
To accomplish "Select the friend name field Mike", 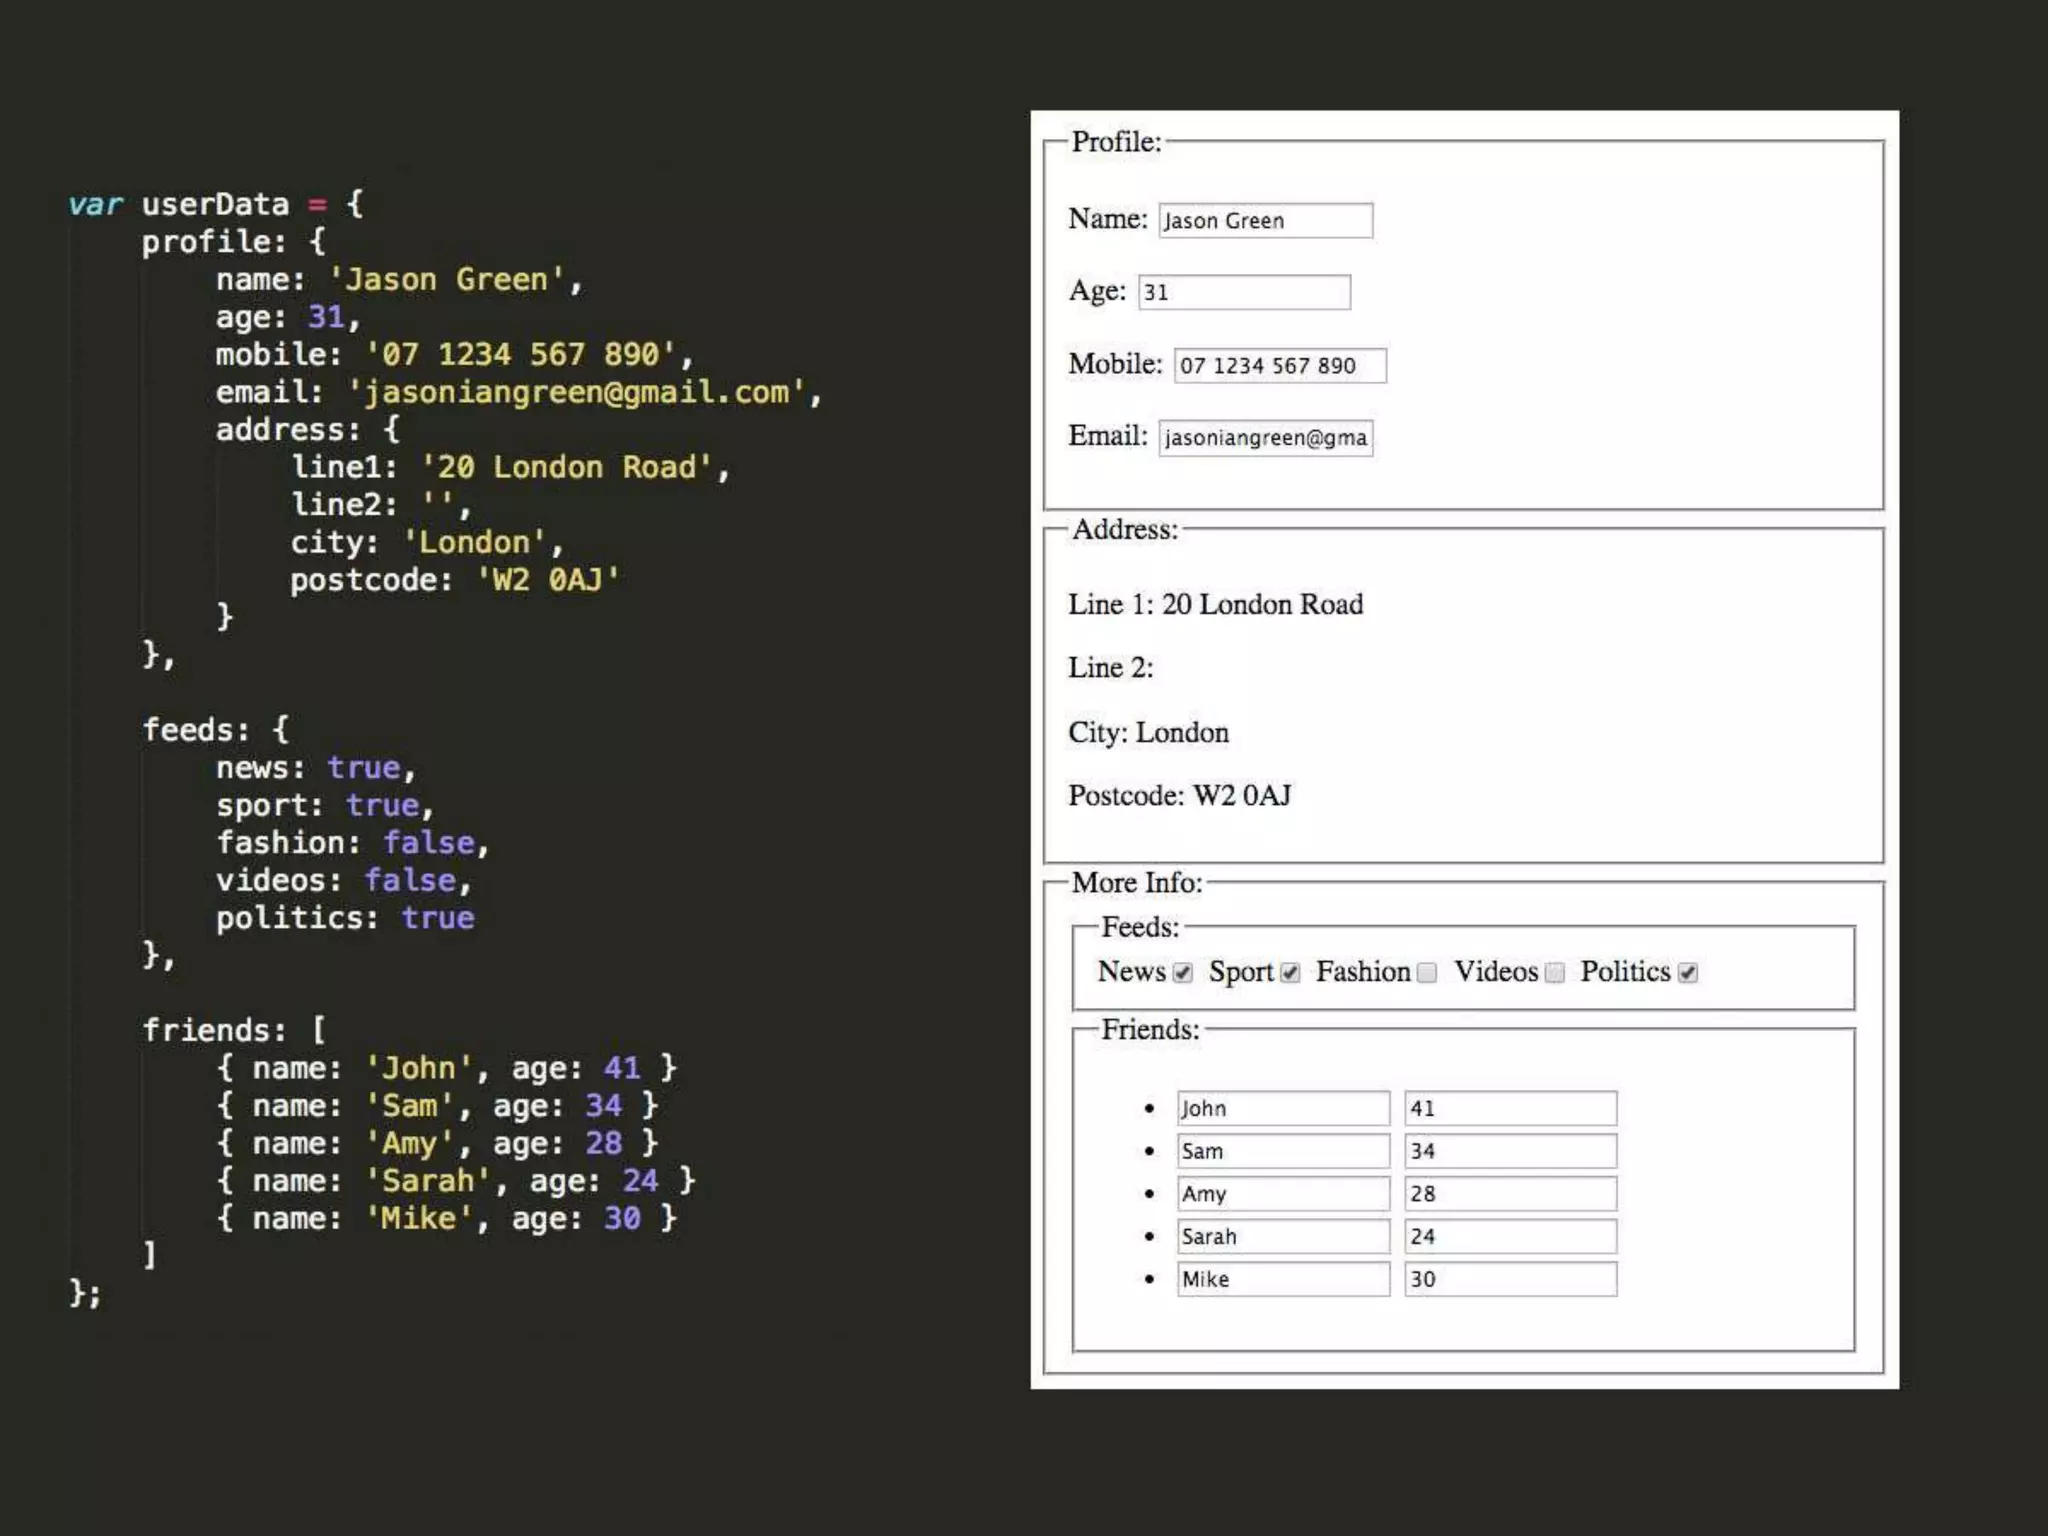I will [1283, 1279].
